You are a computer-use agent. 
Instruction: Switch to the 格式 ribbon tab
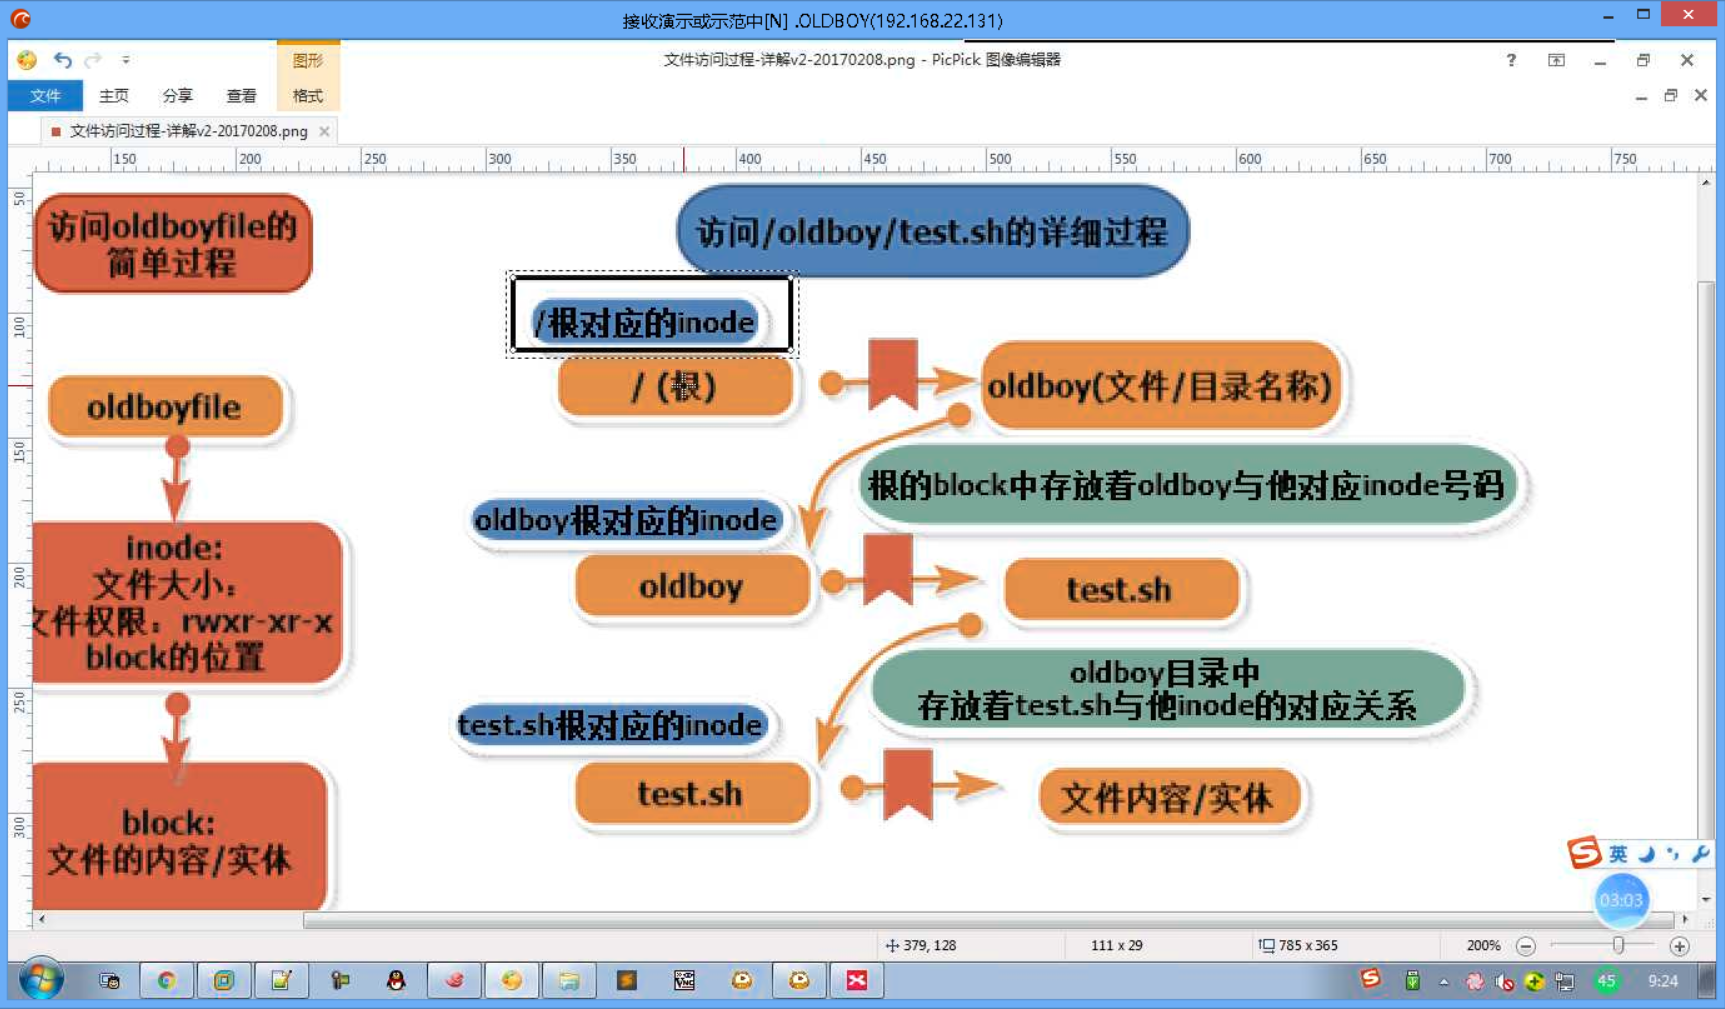(x=308, y=96)
